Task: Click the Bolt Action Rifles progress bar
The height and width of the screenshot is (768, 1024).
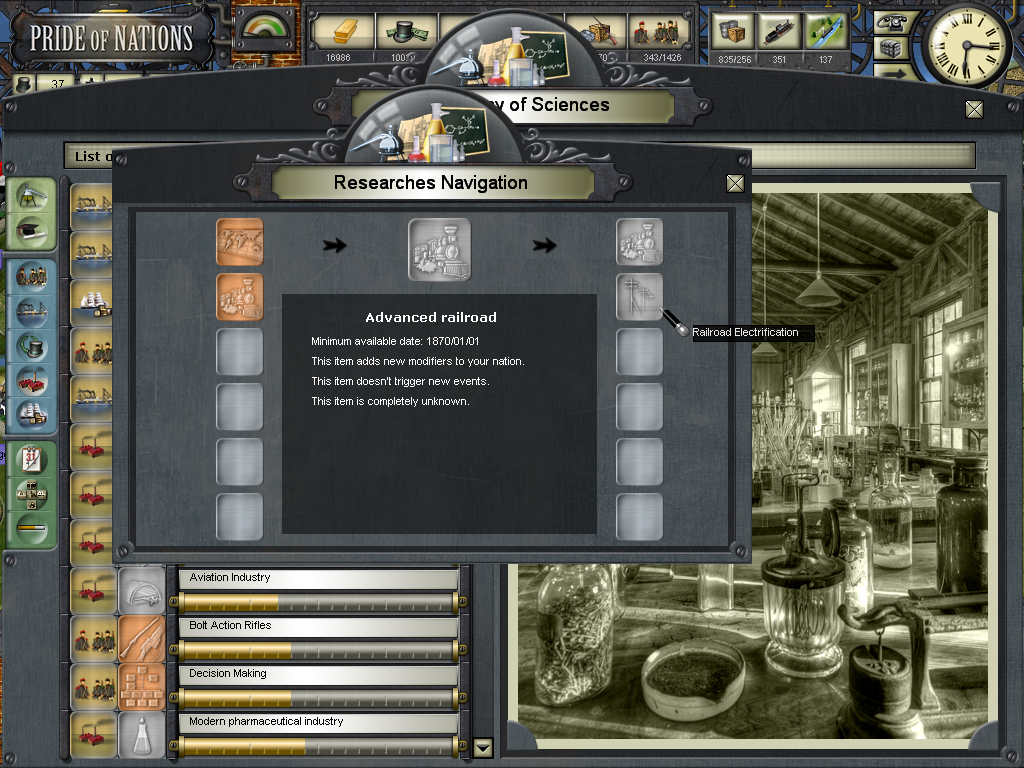Action: click(x=318, y=650)
